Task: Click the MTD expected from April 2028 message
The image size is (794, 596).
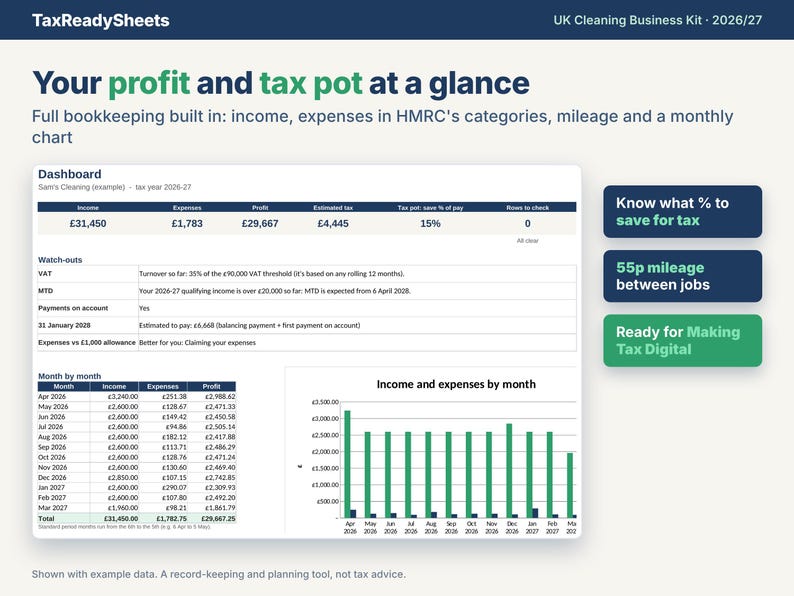Action: click(x=274, y=291)
